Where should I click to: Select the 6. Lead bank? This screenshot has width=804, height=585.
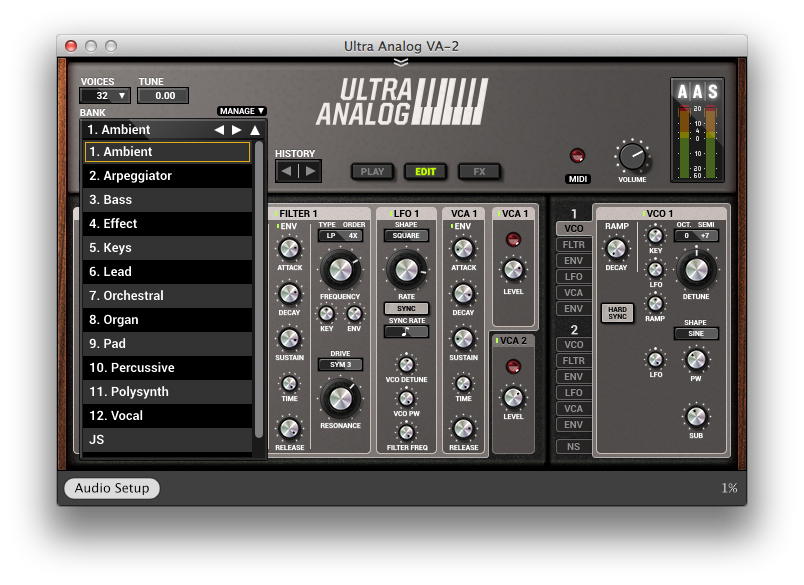pos(168,272)
